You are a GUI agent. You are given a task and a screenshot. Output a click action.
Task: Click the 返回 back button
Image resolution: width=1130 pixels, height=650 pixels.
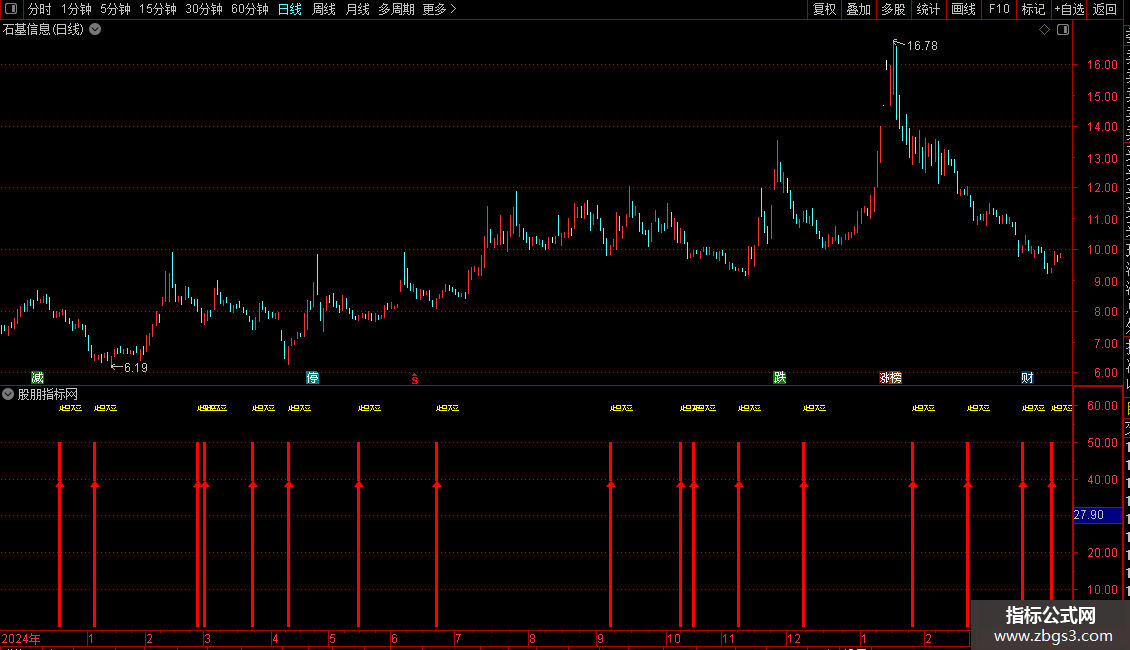[x=1104, y=9]
